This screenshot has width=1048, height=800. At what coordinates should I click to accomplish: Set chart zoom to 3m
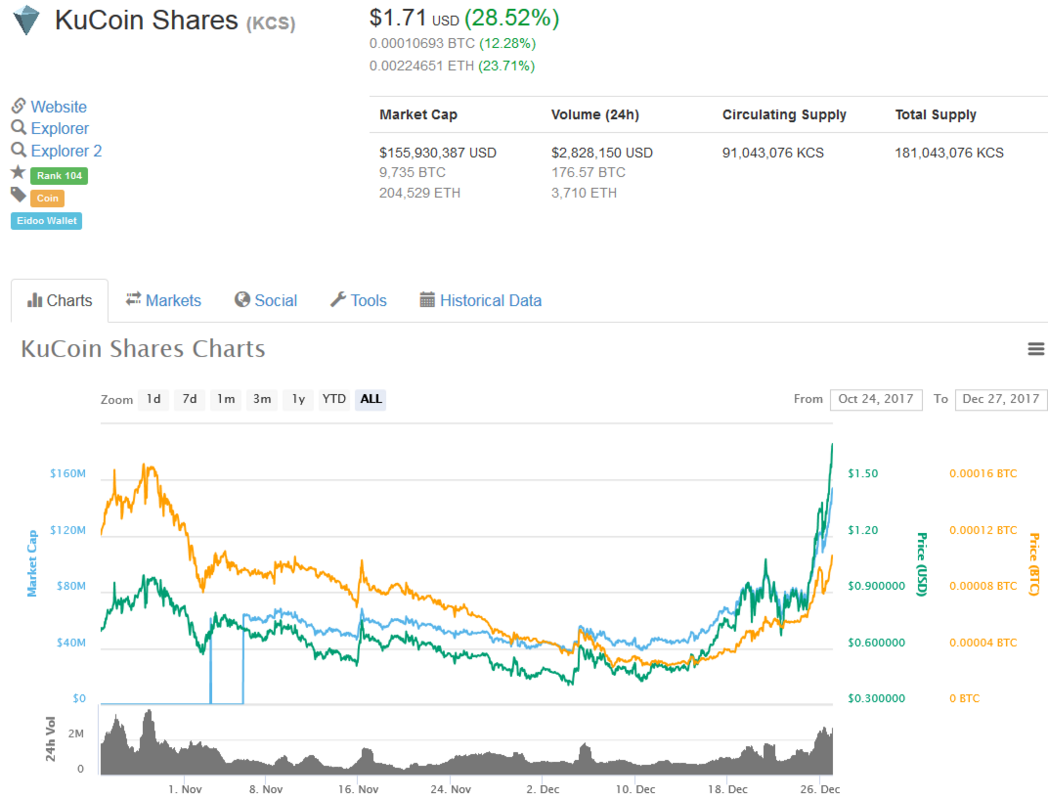[x=262, y=399]
